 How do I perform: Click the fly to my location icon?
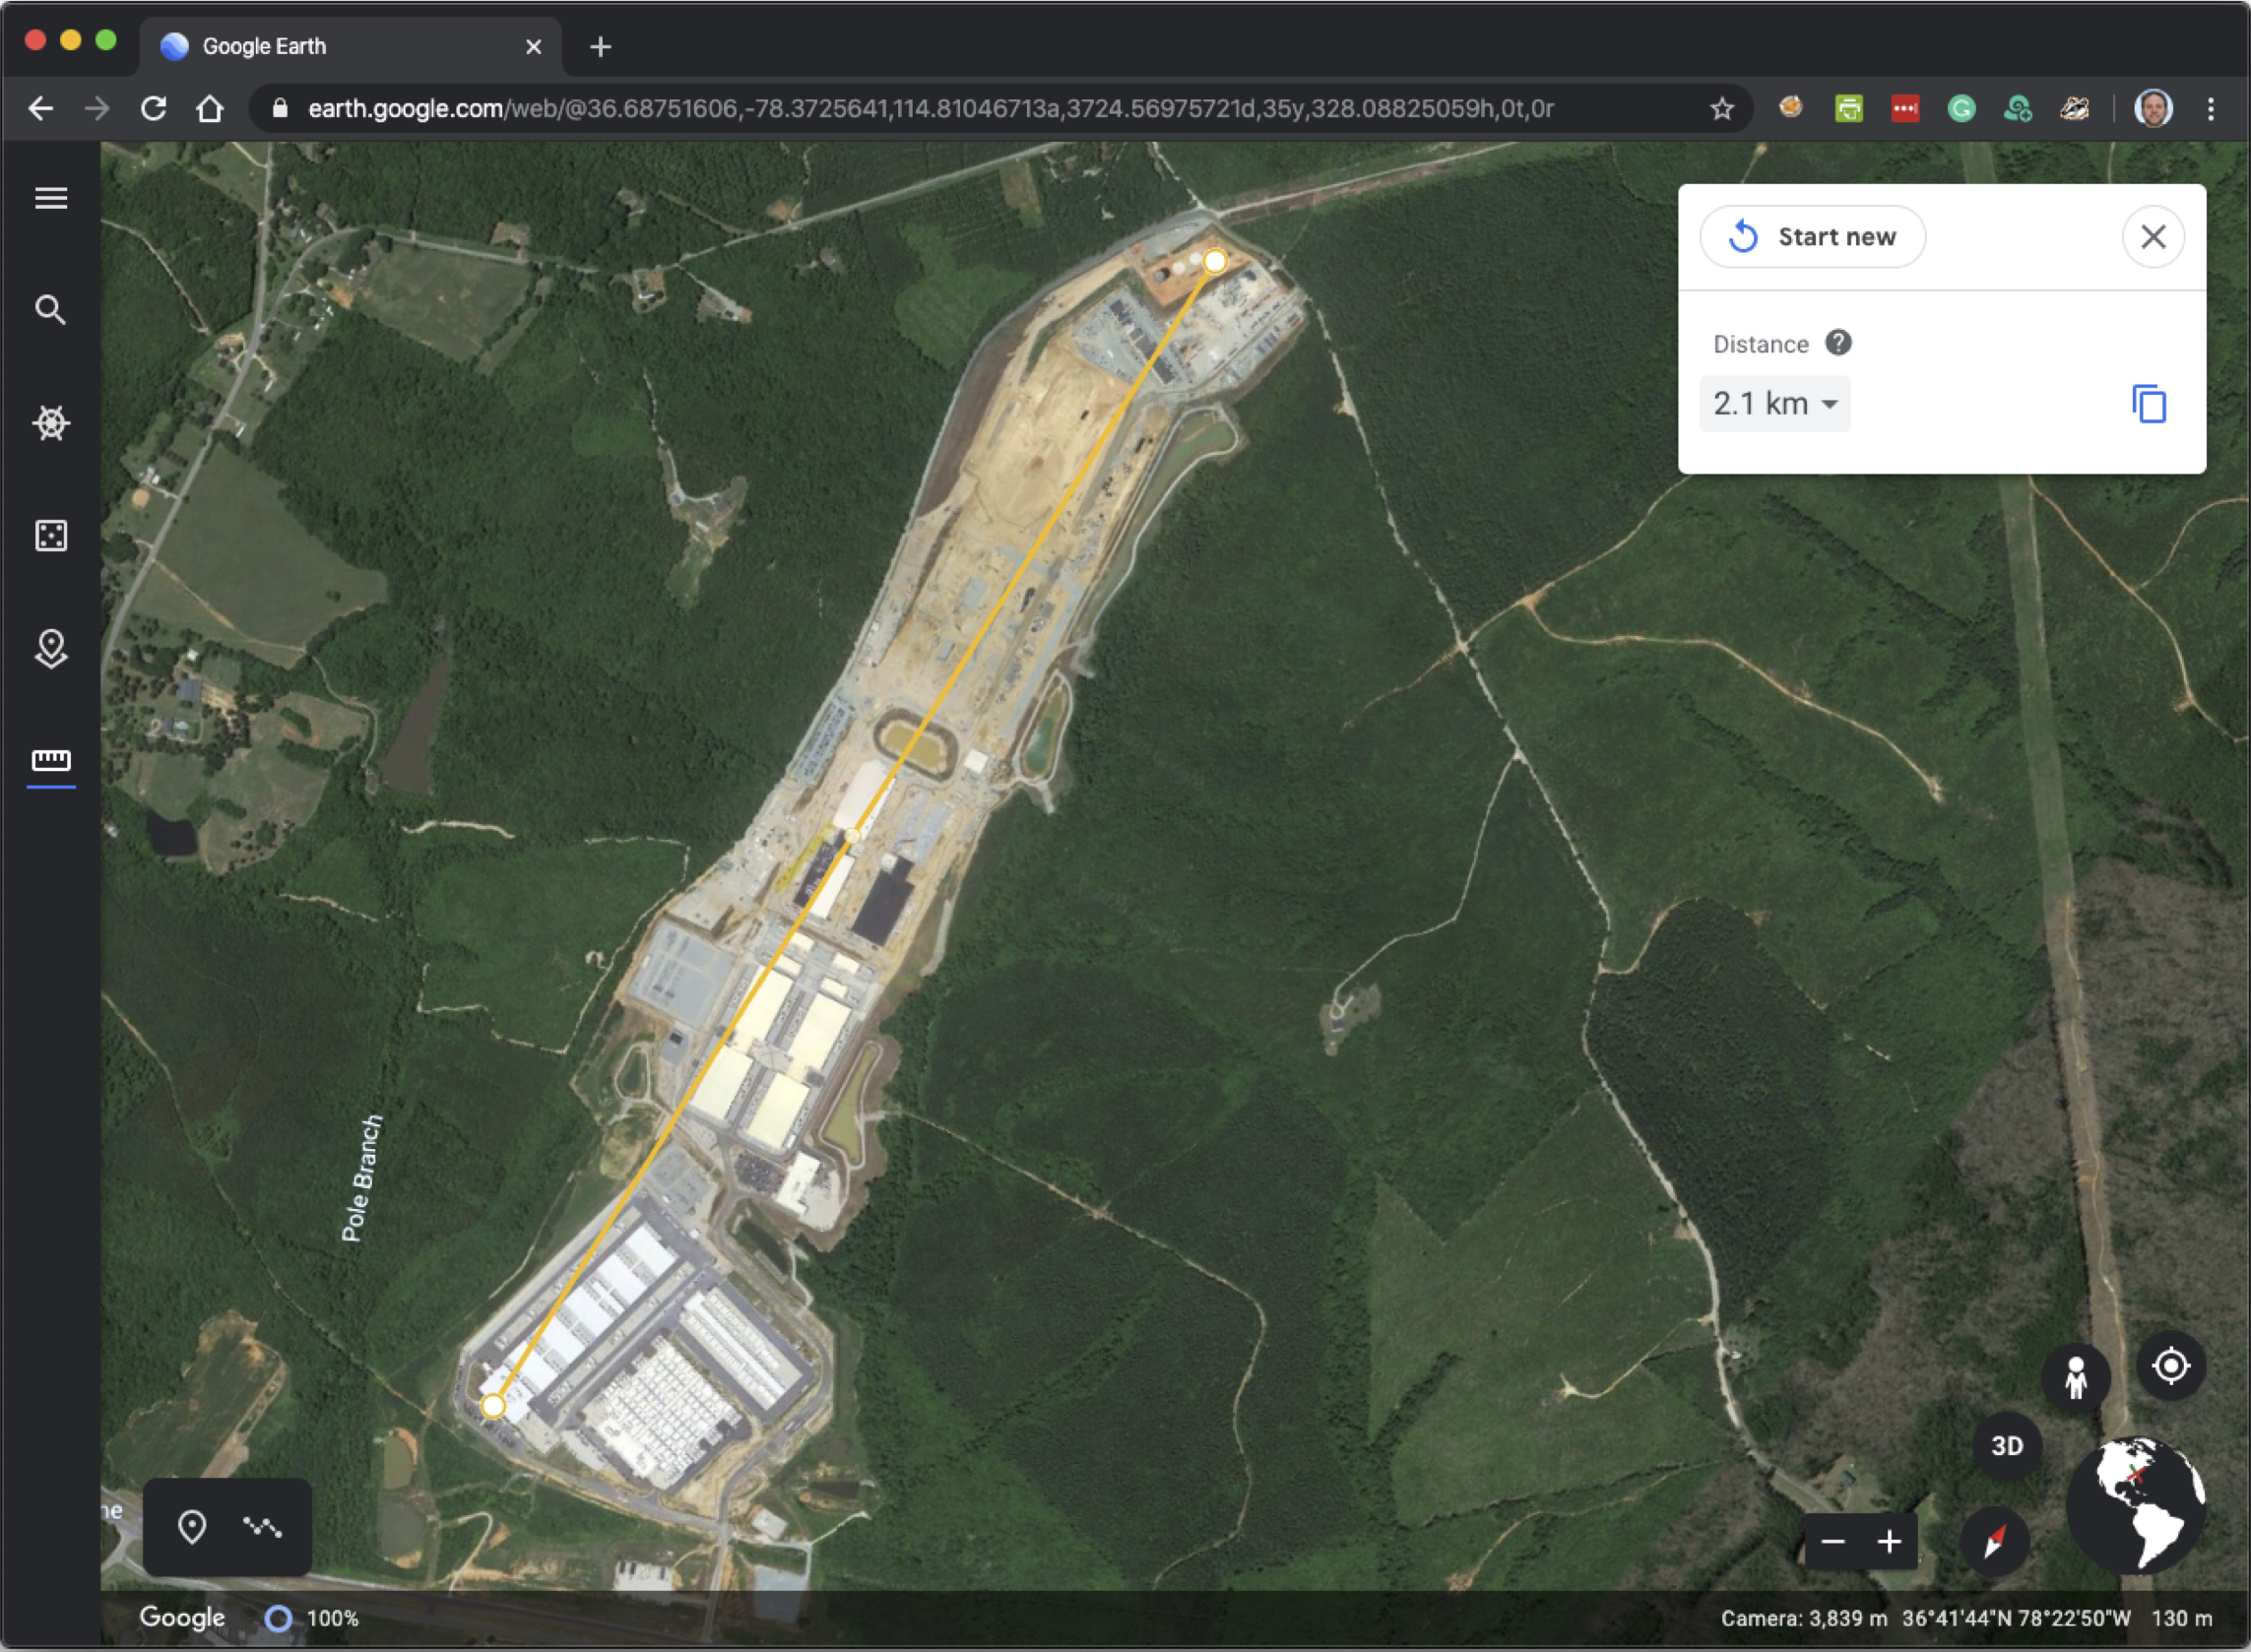[2170, 1366]
